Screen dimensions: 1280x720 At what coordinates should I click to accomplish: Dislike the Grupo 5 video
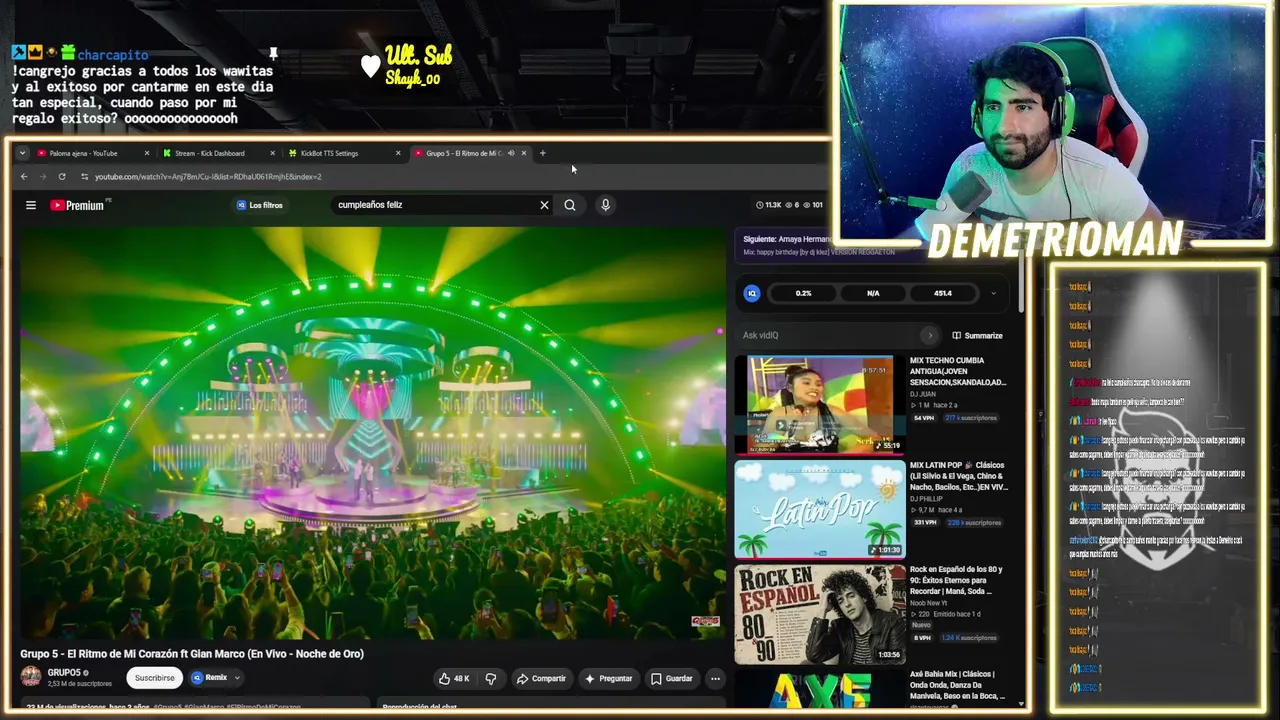490,678
